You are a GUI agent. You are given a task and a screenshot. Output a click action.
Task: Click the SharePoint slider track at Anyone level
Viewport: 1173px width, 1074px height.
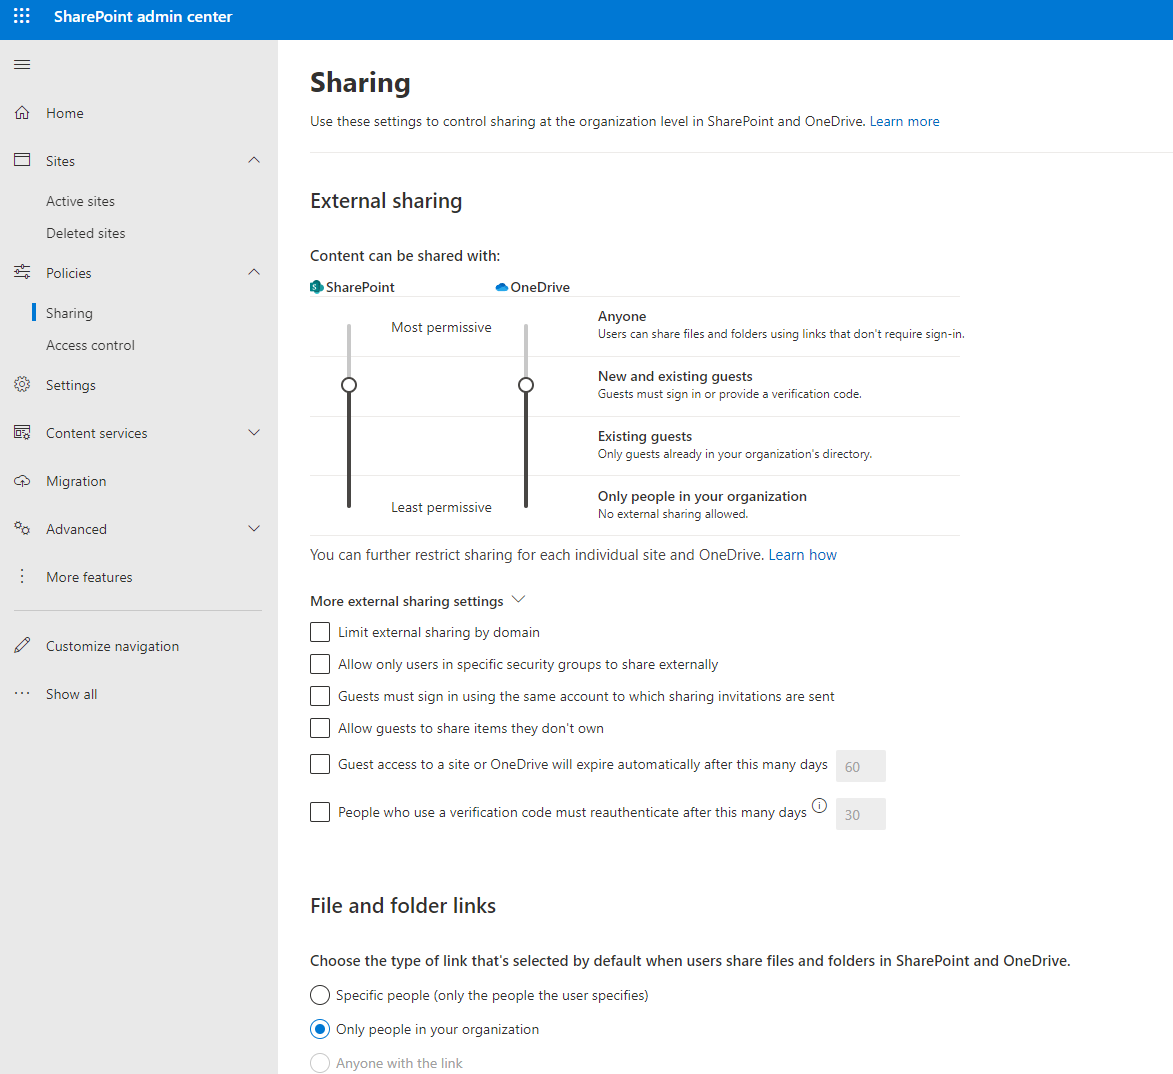[349, 327]
